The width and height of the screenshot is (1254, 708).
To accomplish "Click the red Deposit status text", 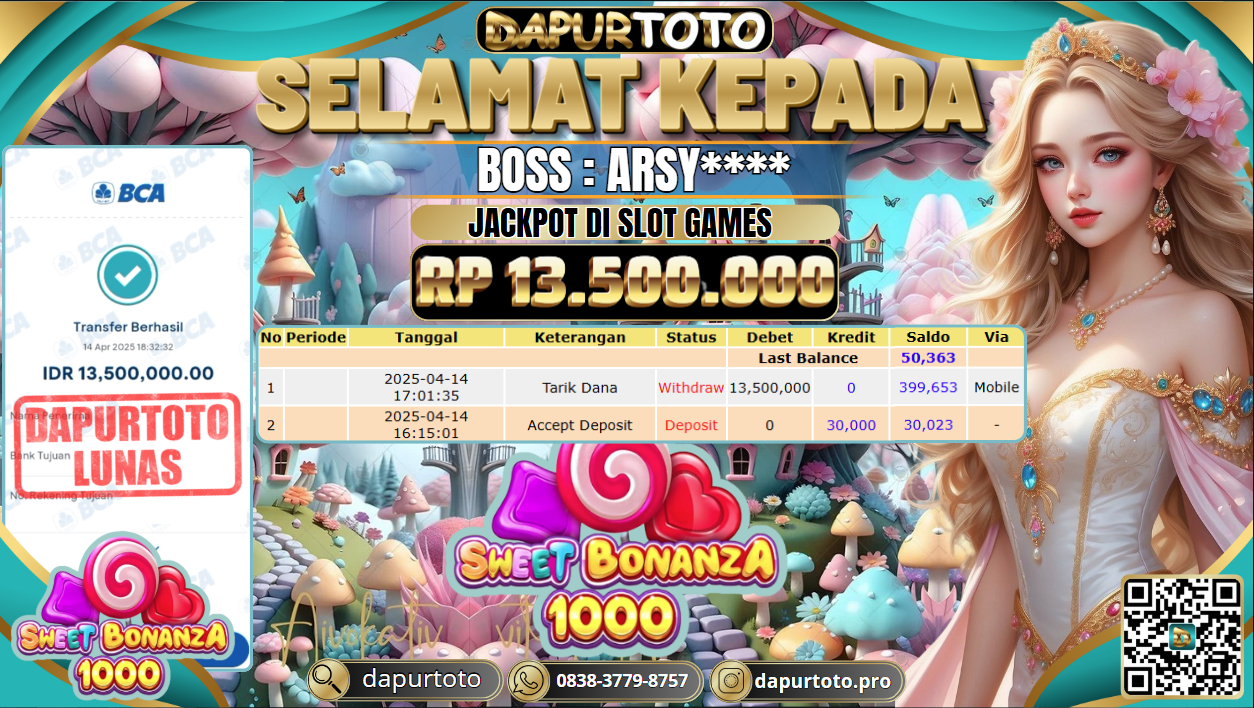I will [x=691, y=425].
